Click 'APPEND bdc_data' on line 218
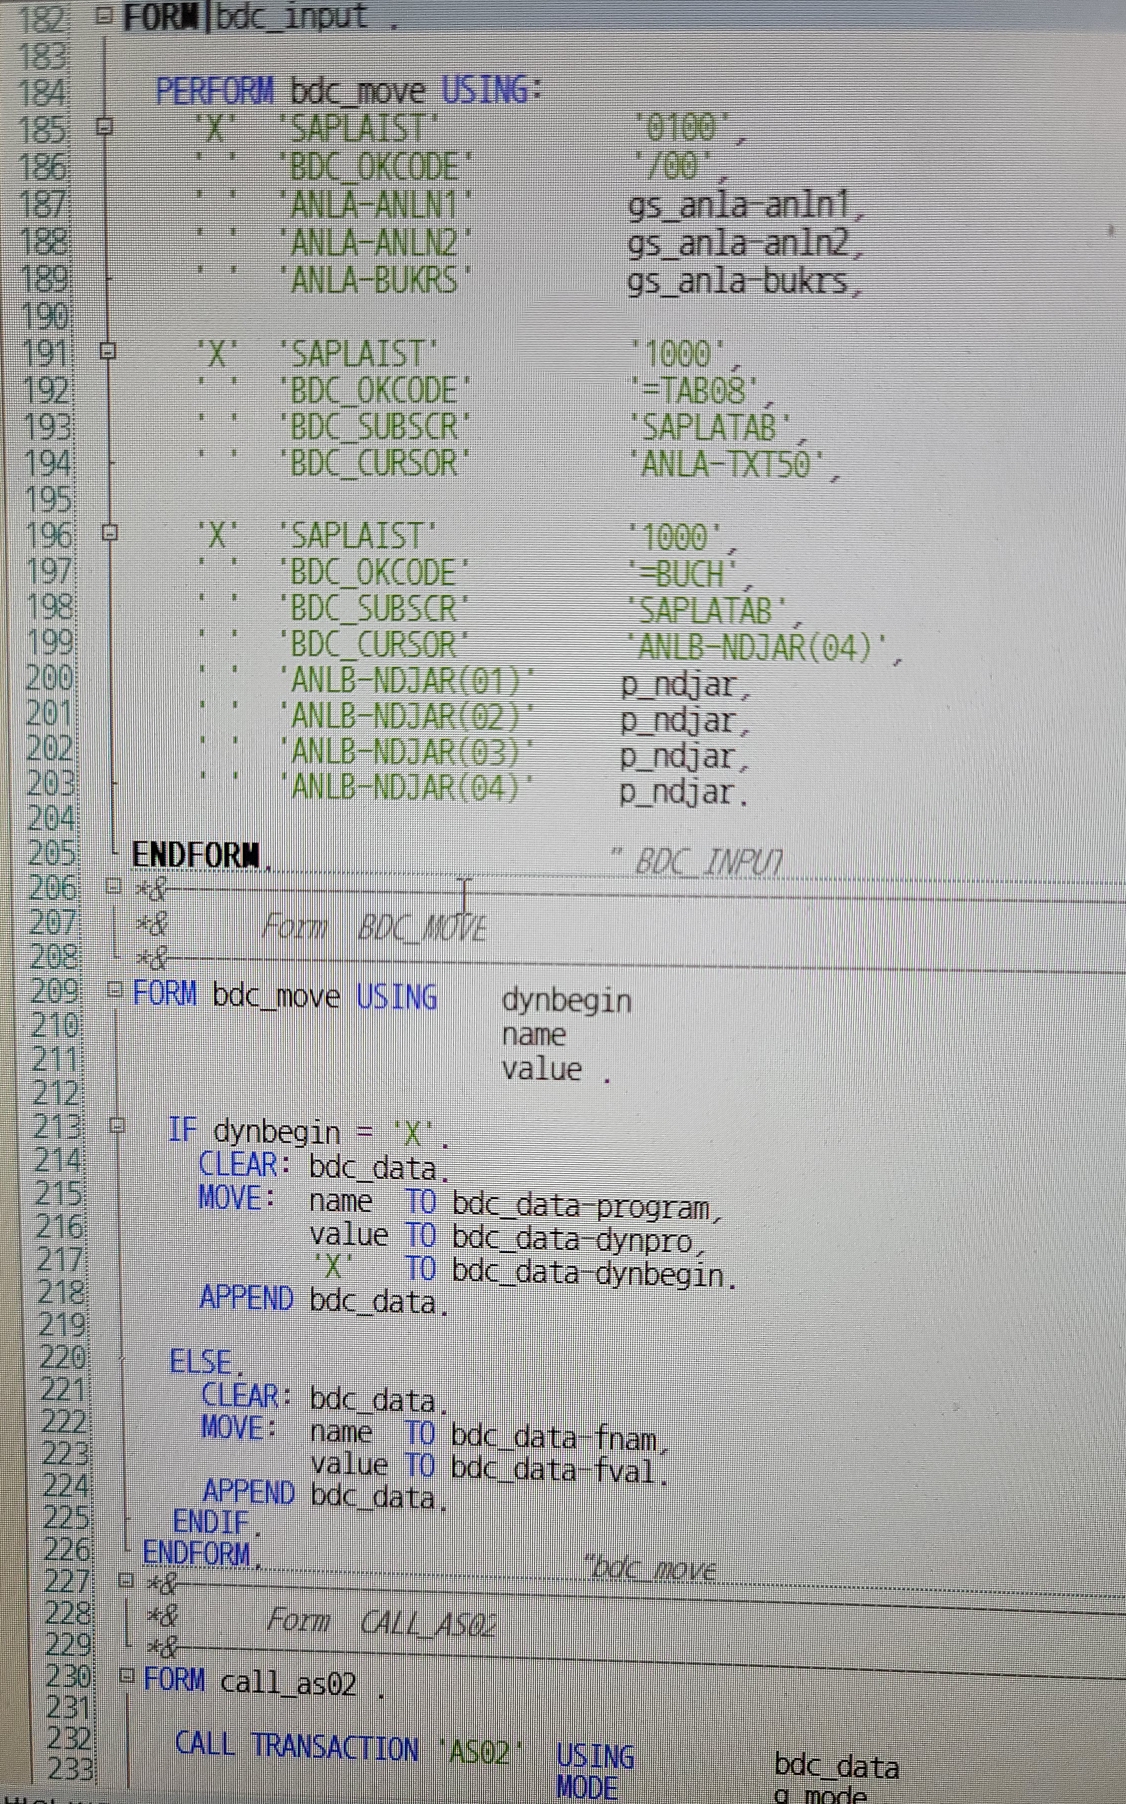The height and width of the screenshot is (1804, 1126). (318, 1300)
